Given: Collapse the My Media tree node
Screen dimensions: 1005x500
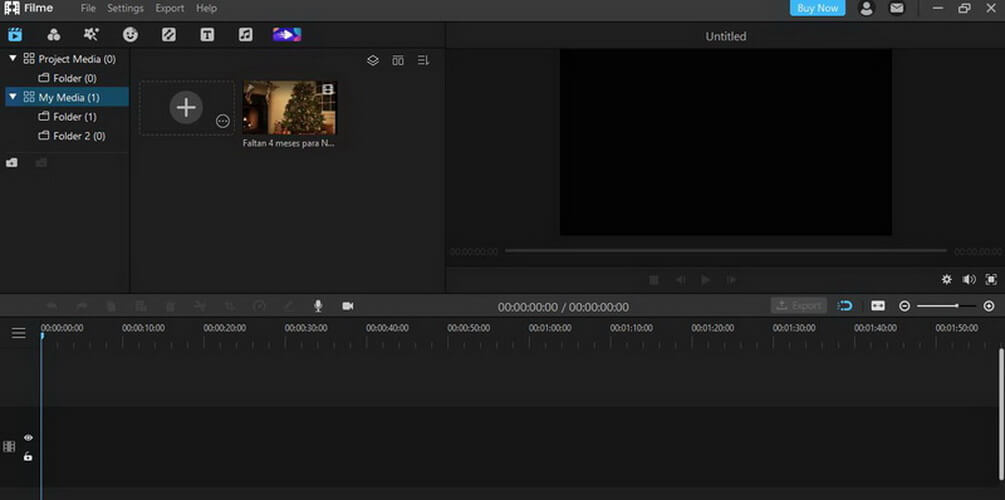Looking at the screenshot, I should pyautogui.click(x=13, y=97).
